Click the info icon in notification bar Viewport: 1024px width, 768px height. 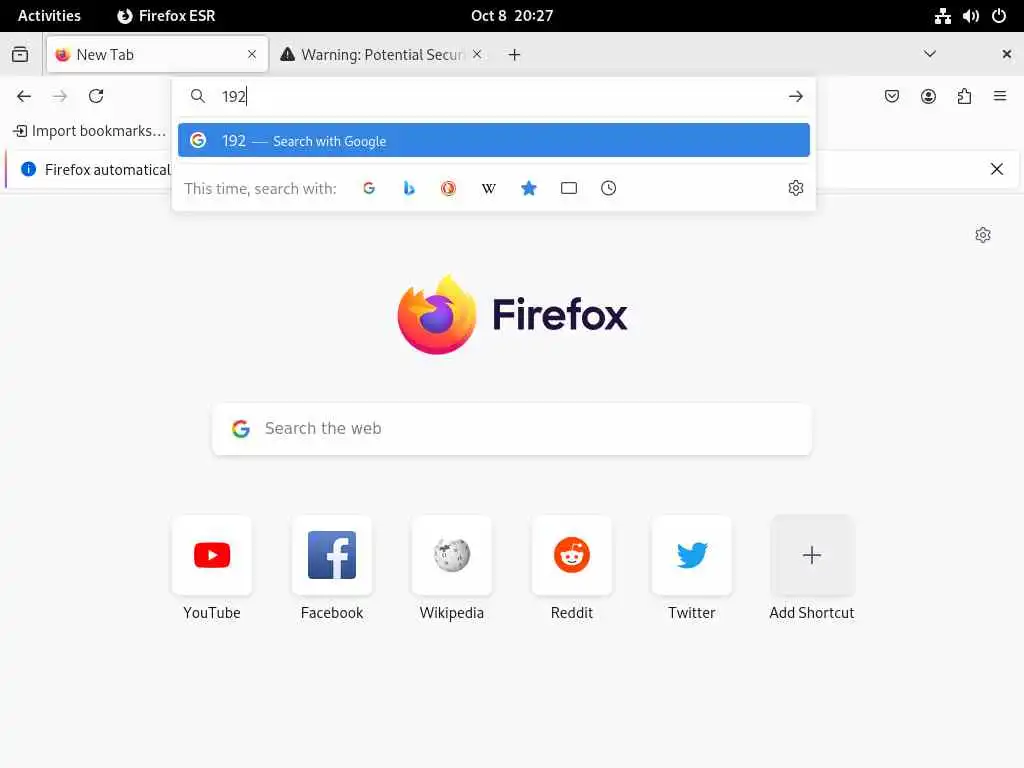(29, 169)
